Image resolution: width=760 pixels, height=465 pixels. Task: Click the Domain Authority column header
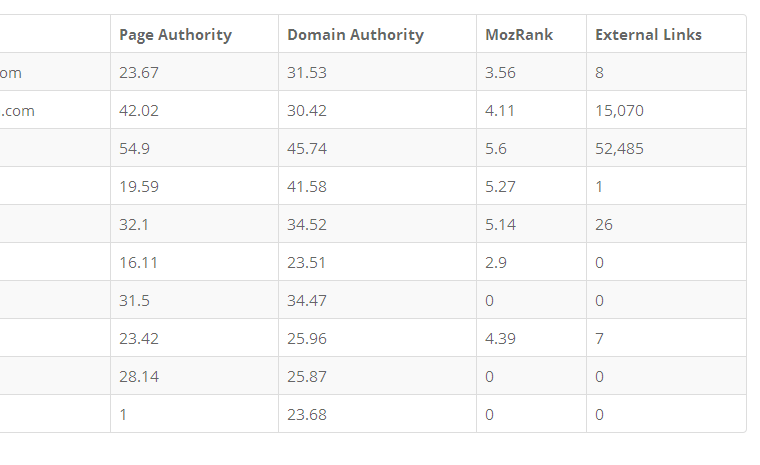coord(355,34)
